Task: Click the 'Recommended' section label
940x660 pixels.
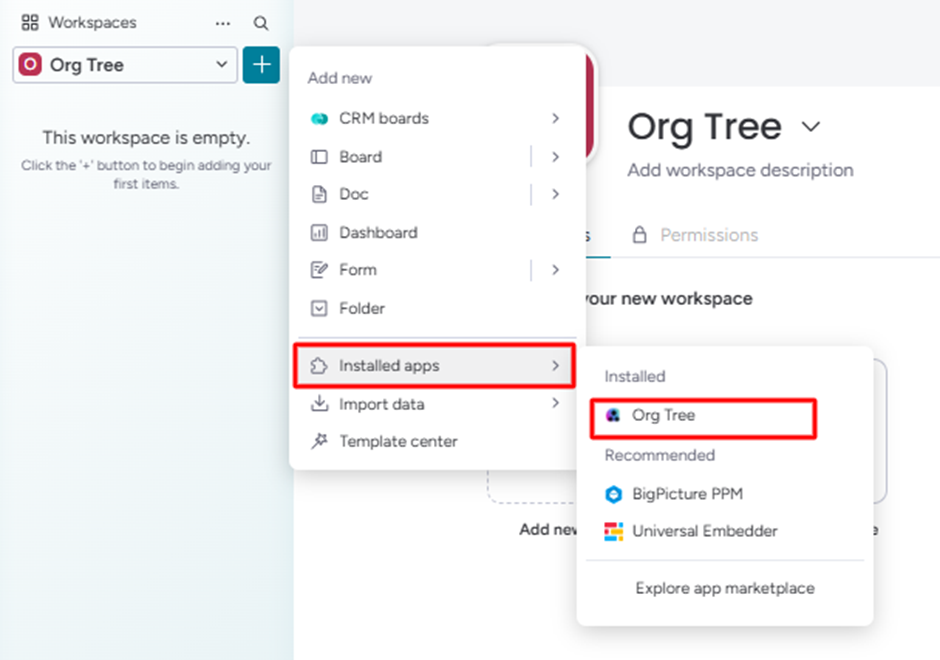Action: (x=659, y=456)
